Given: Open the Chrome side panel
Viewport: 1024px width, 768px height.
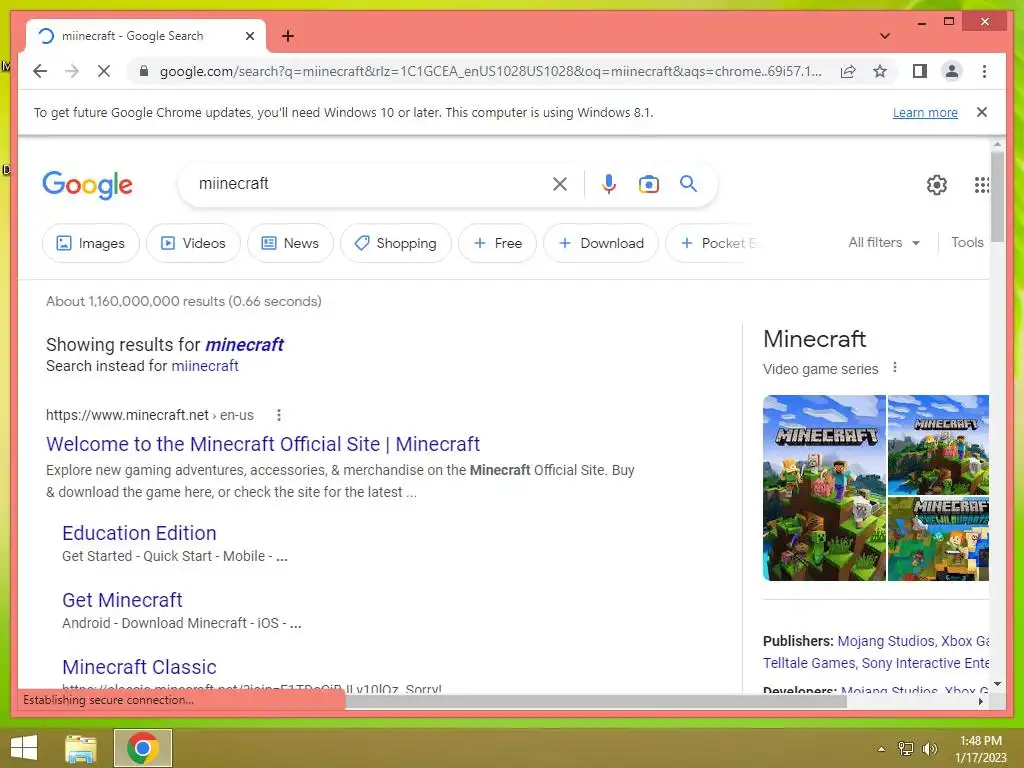Looking at the screenshot, I should [x=920, y=71].
